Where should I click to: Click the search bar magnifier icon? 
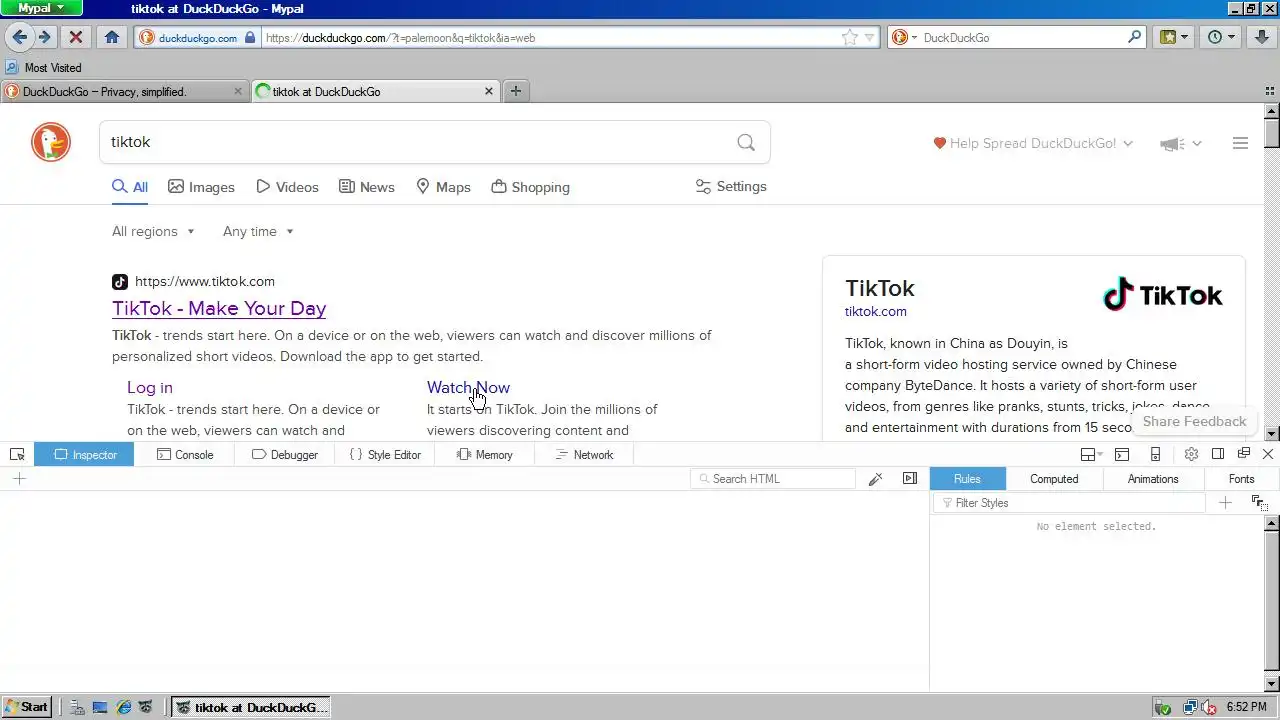pyautogui.click(x=1135, y=37)
